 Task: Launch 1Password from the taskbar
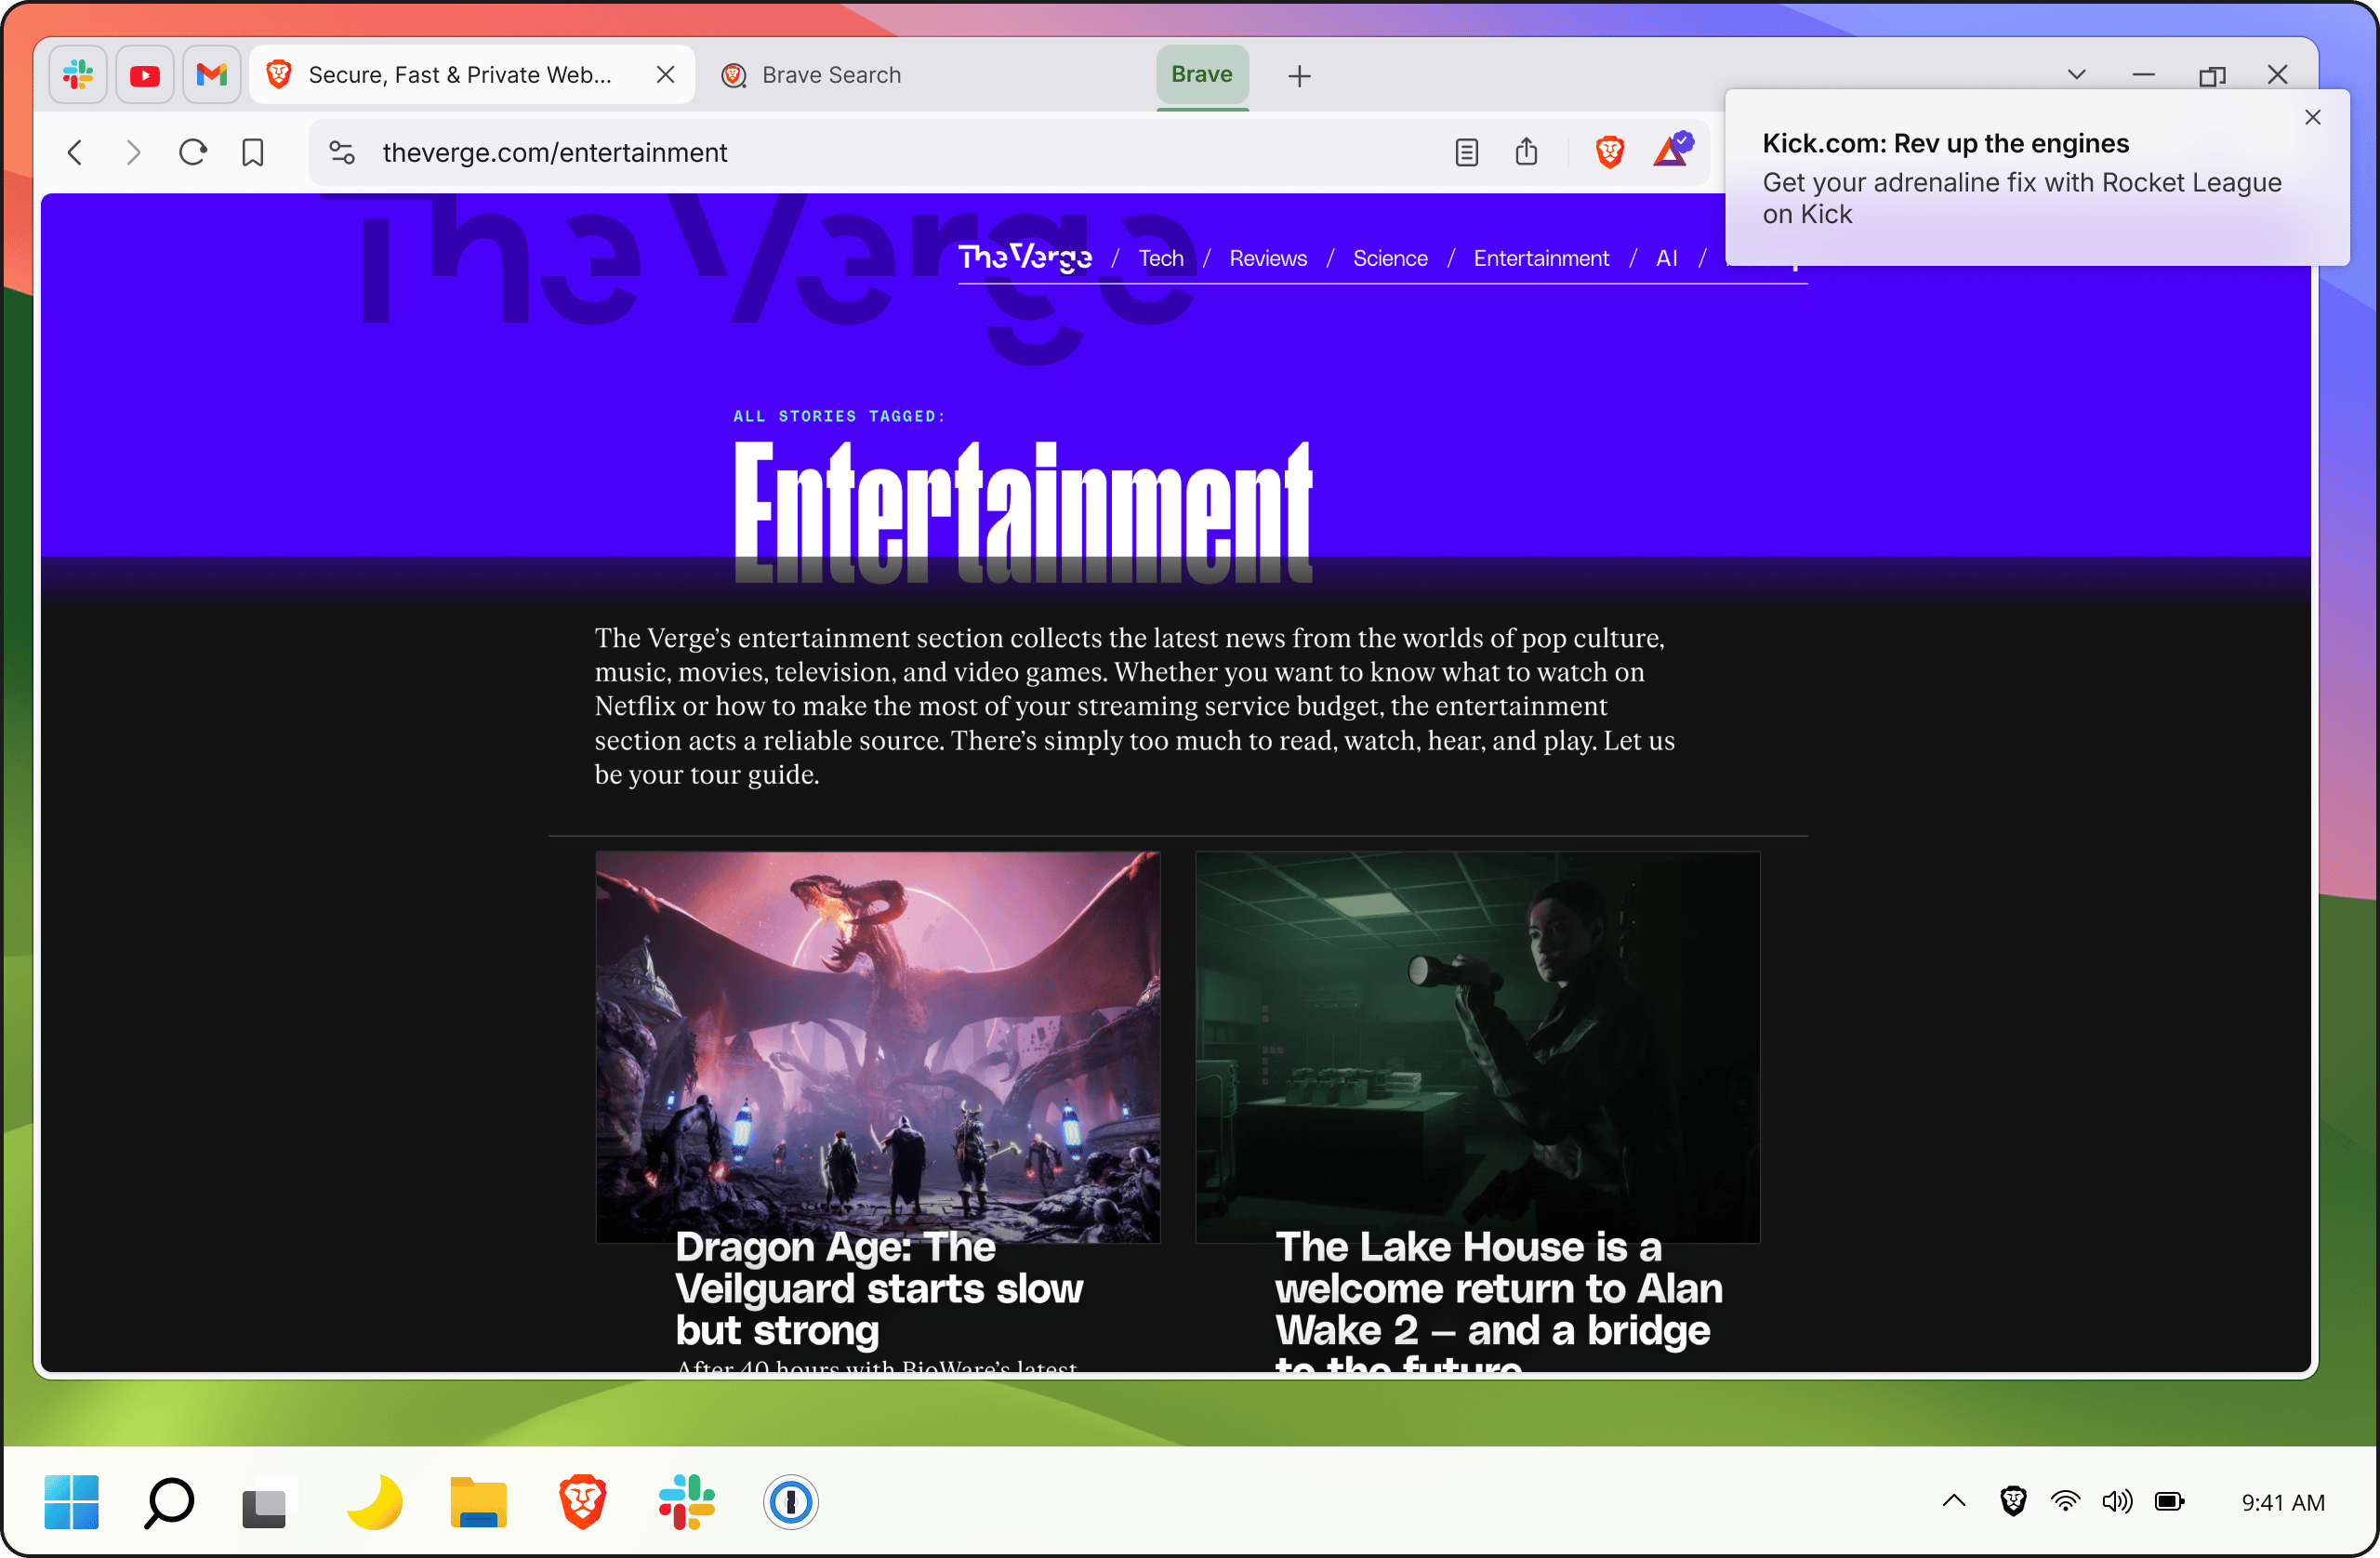[x=790, y=1502]
